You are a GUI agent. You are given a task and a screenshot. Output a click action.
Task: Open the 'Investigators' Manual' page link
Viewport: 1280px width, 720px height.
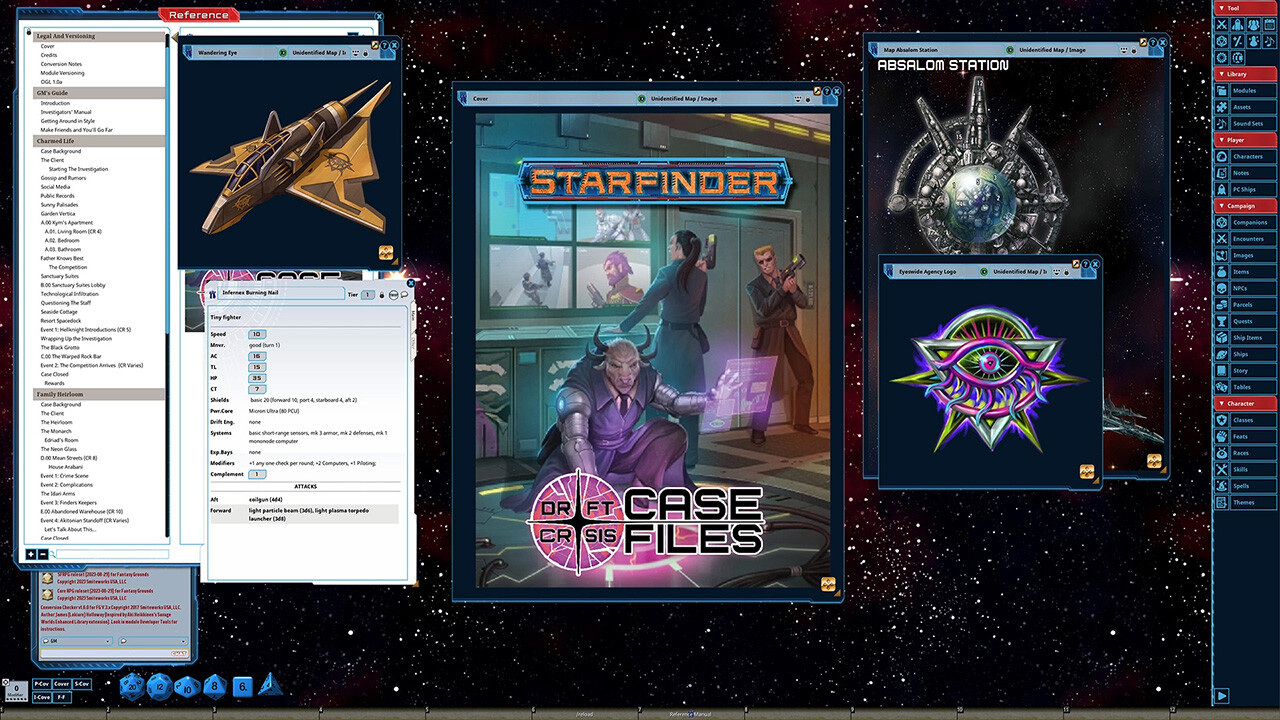point(66,112)
